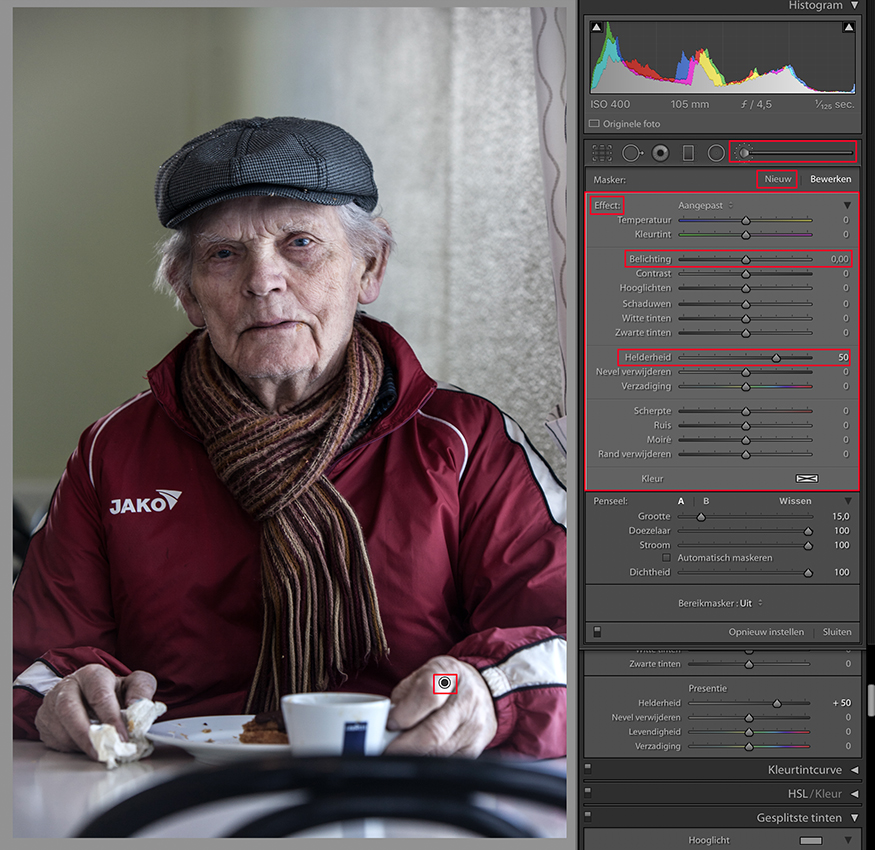
Task: Click the Contrast slider handle
Action: click(746, 274)
